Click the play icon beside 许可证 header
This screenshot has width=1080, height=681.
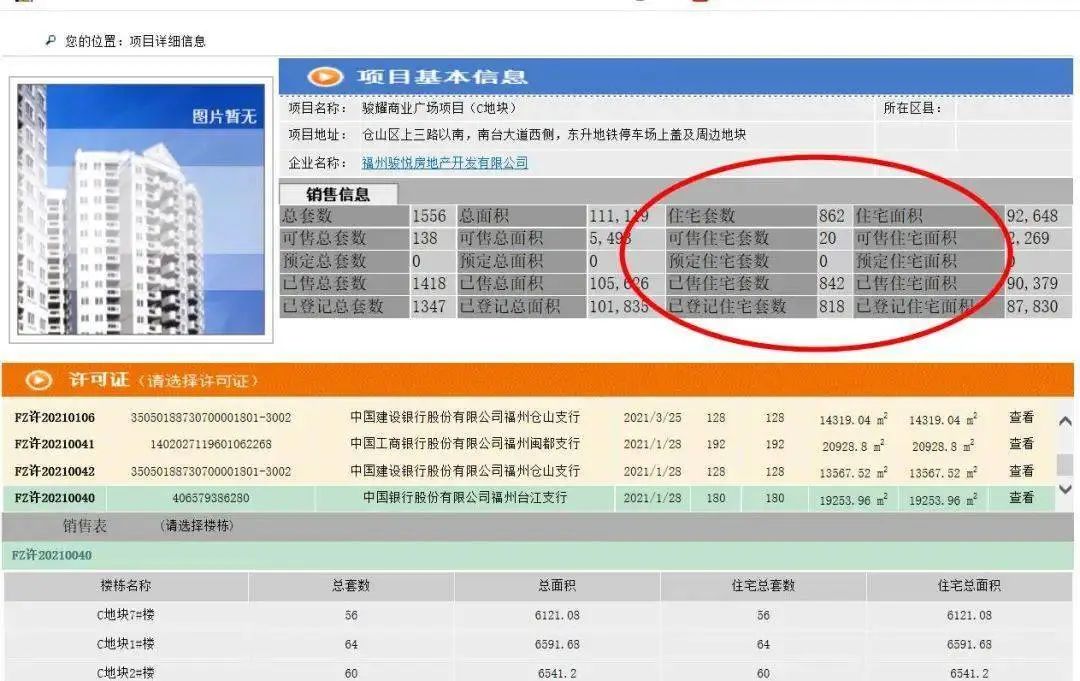pos(38,380)
